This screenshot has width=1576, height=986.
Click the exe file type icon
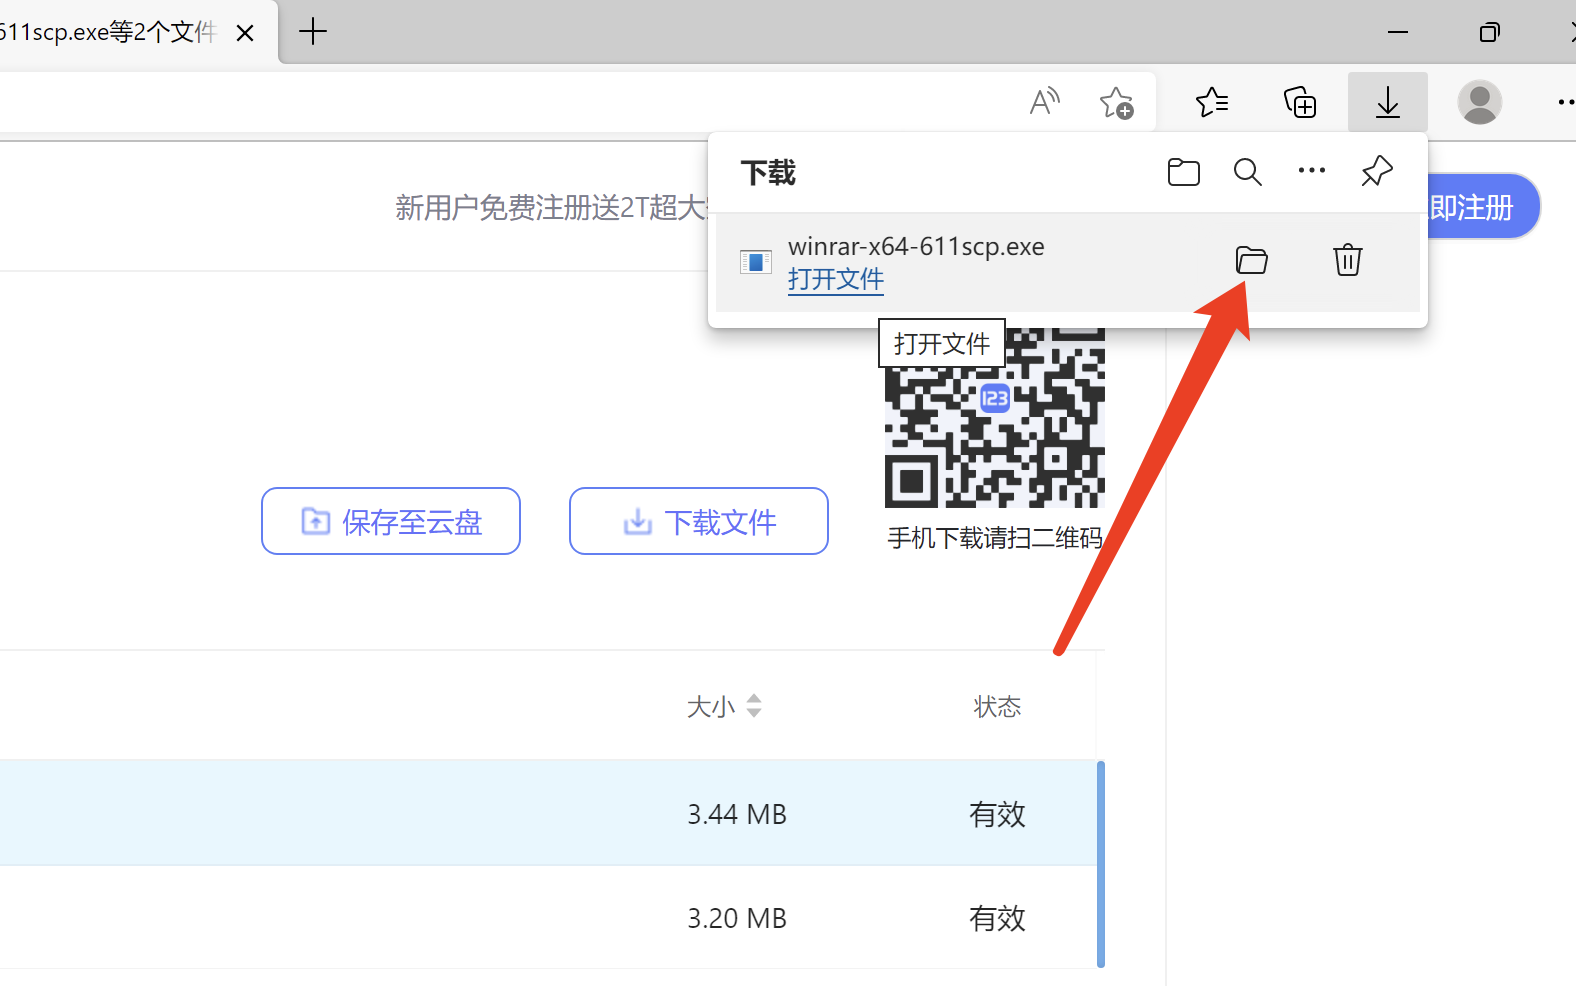(755, 262)
